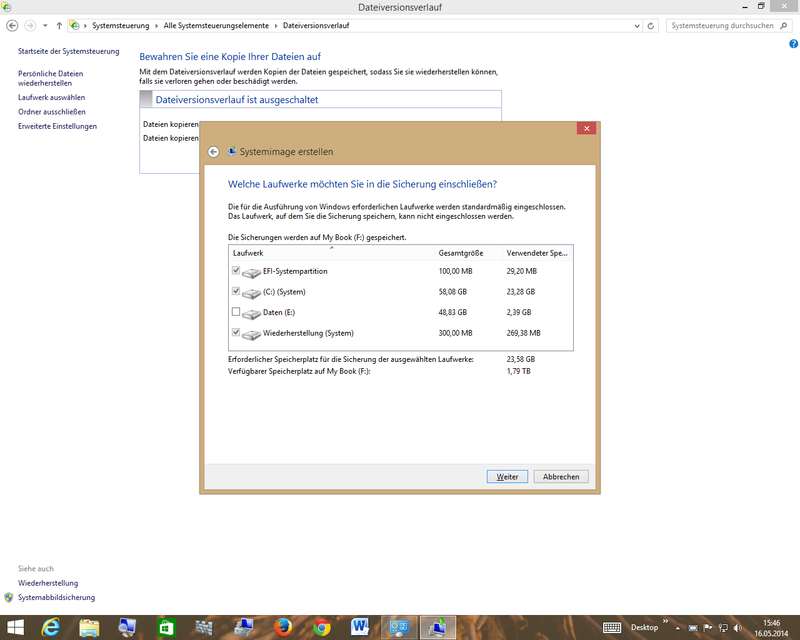This screenshot has height=640, width=800.
Task: Open the address bar history dropdown
Action: (x=637, y=26)
